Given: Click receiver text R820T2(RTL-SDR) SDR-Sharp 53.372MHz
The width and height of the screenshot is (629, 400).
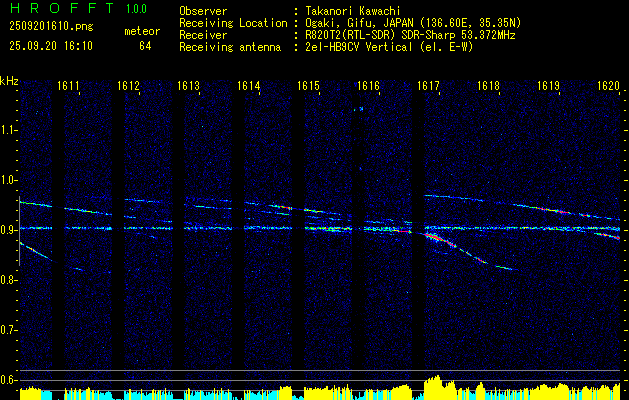Looking at the screenshot, I should pos(410,35).
